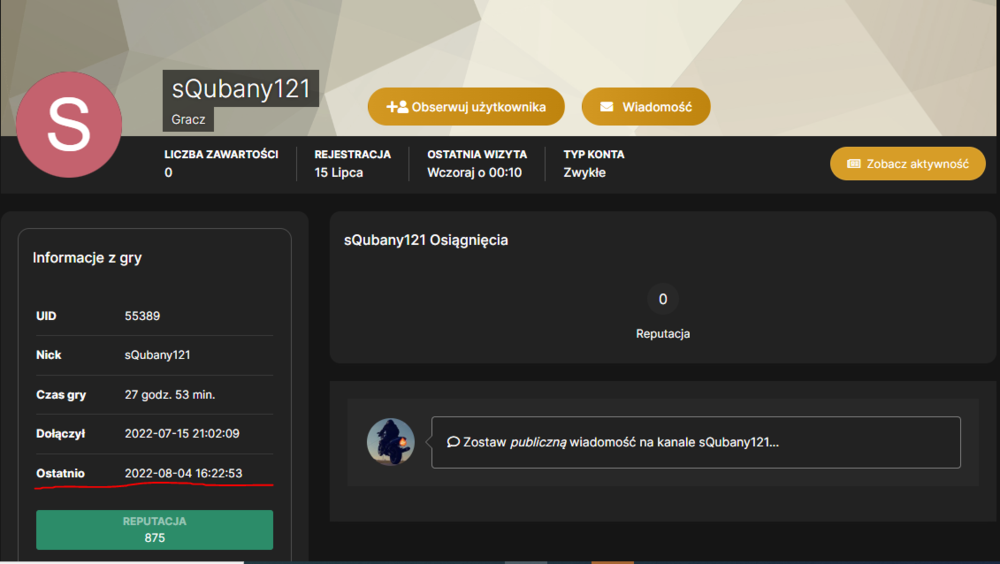Click the newspaper icon on Zobacz aktywność
1000x564 pixels.
click(853, 164)
